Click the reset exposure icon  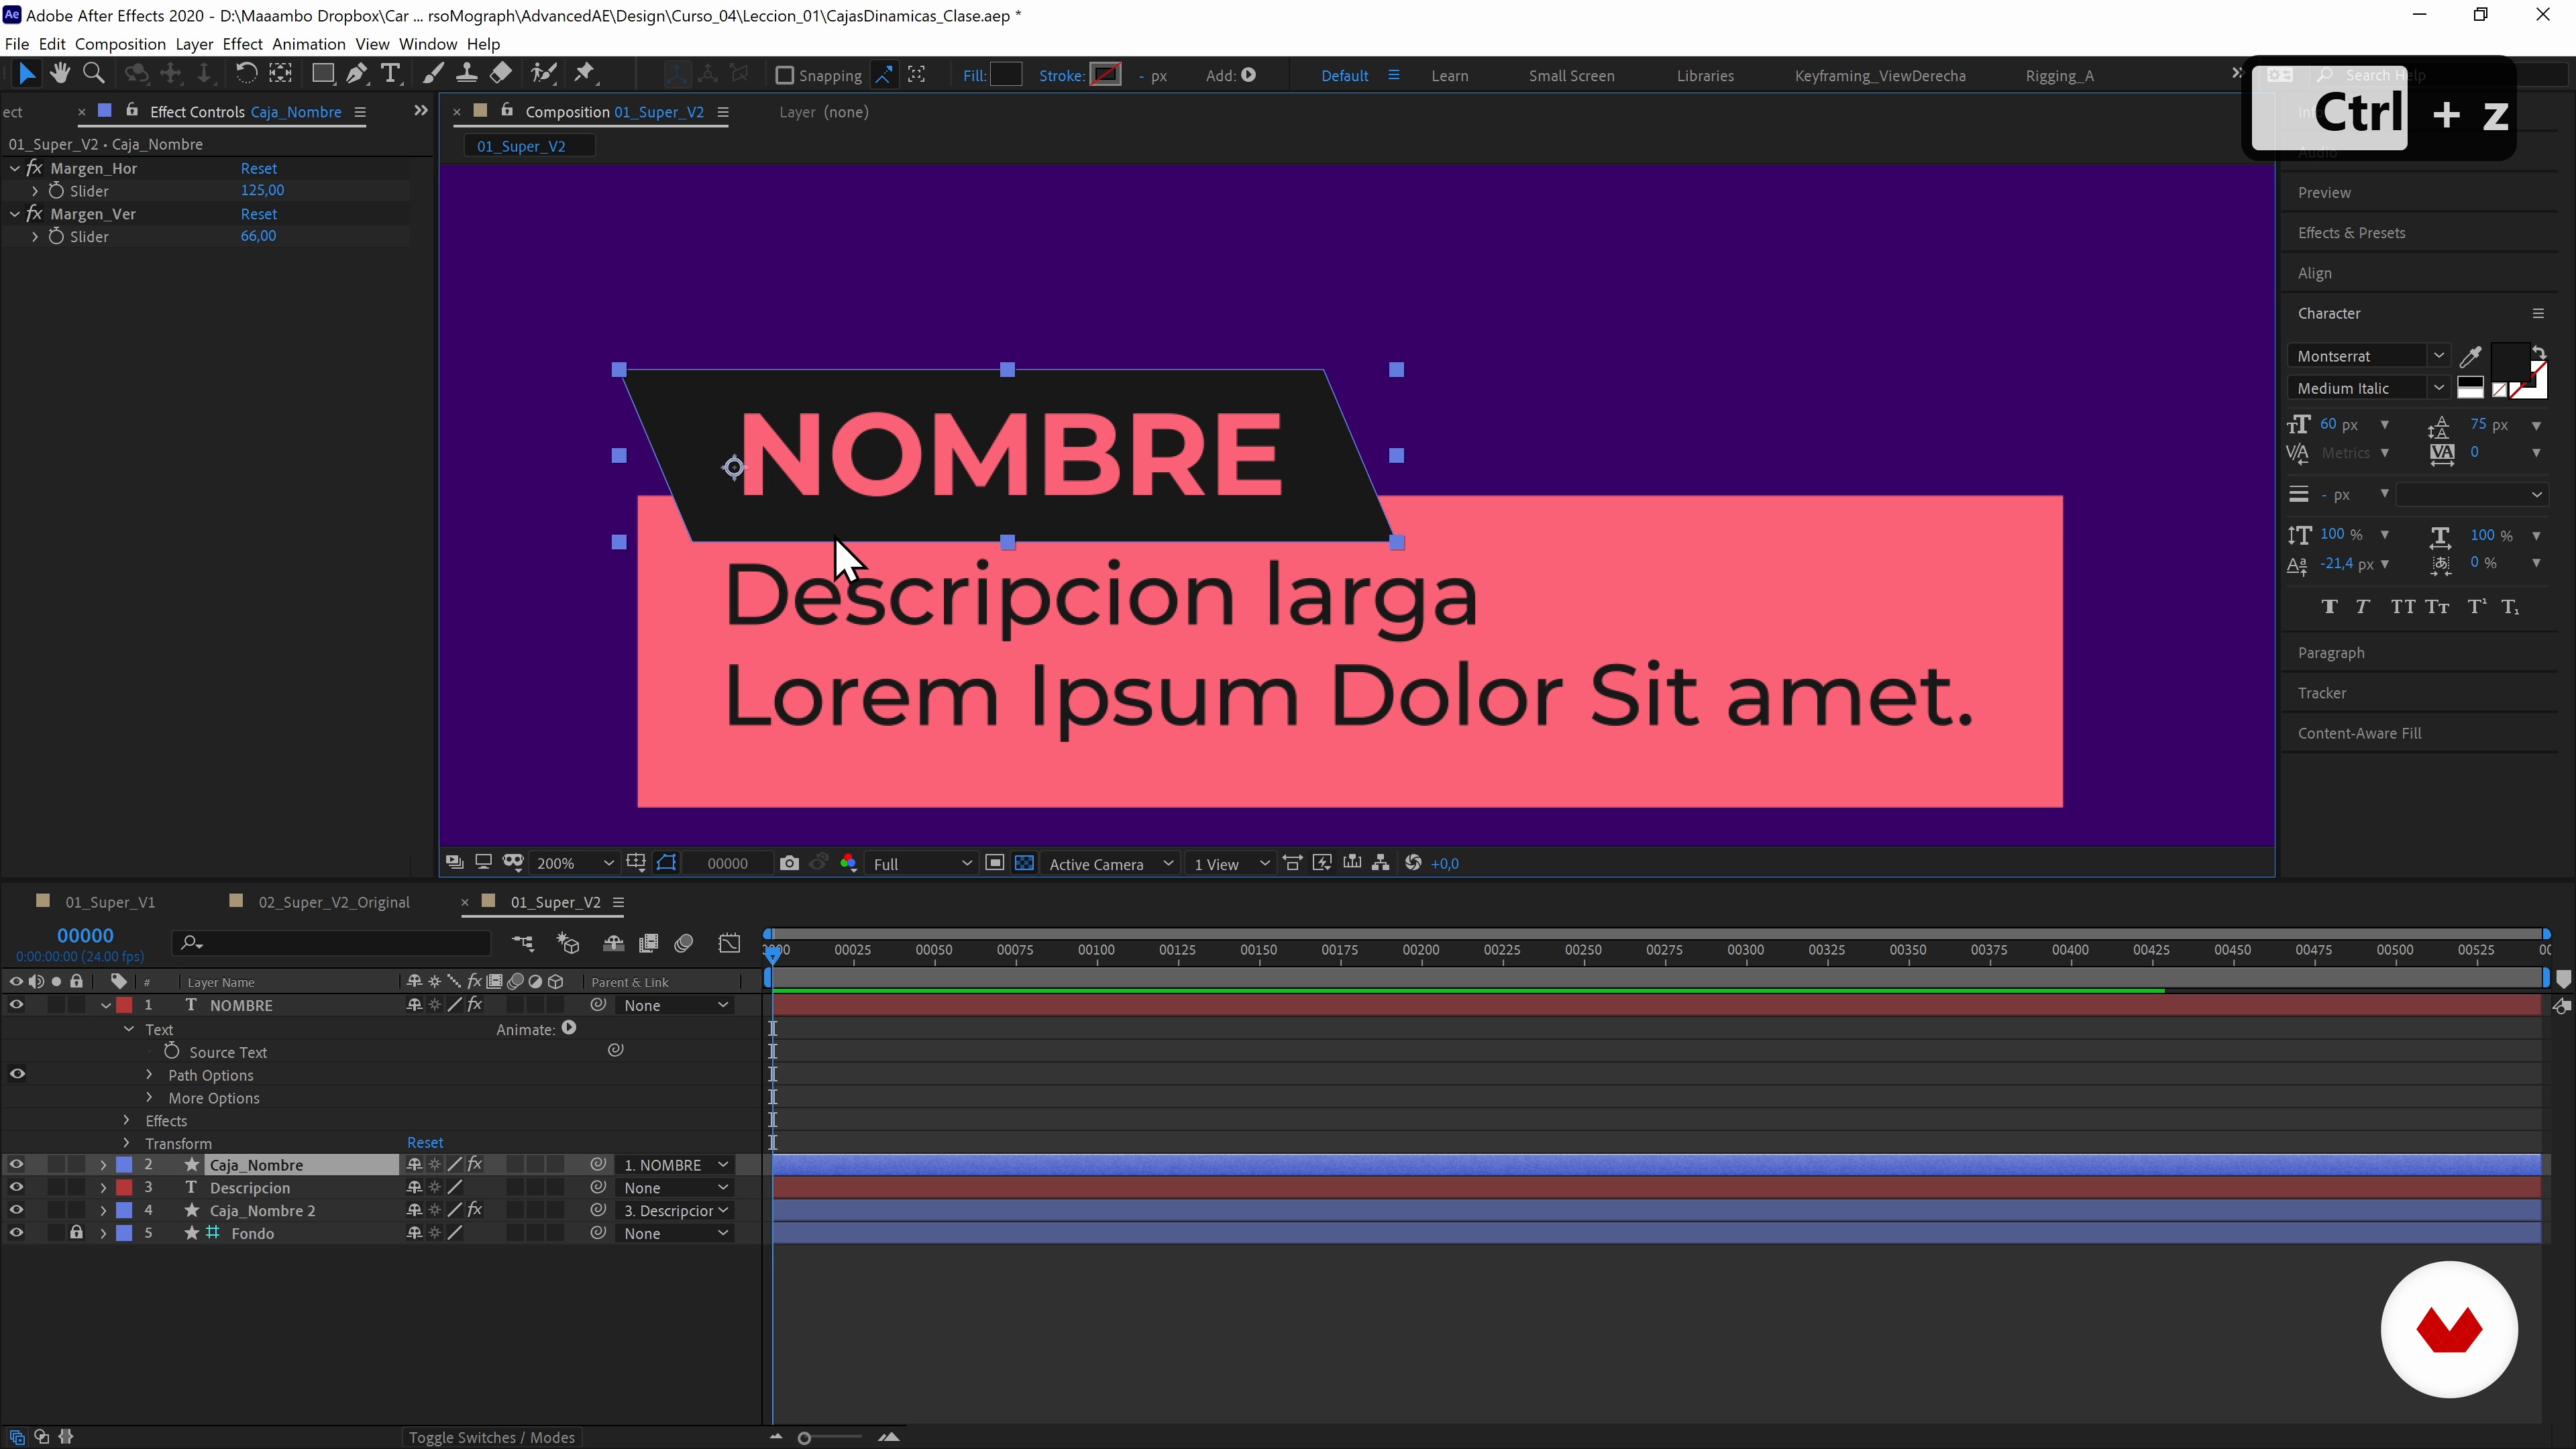(x=1413, y=863)
